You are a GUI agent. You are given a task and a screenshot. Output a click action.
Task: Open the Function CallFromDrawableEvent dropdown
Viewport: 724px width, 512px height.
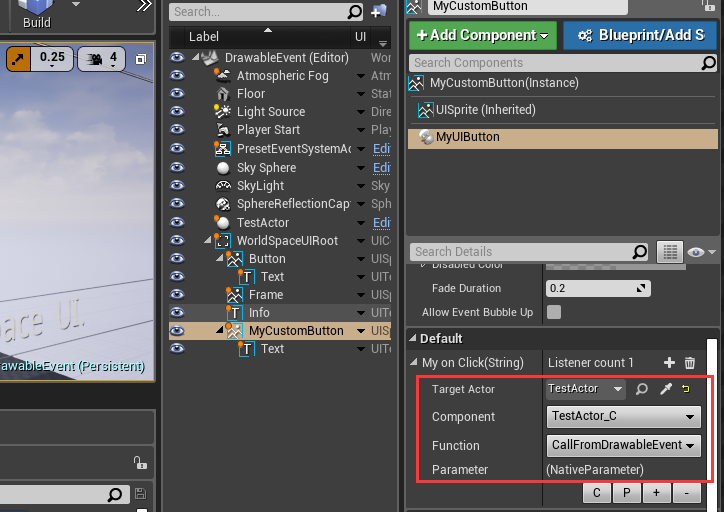coord(623,445)
